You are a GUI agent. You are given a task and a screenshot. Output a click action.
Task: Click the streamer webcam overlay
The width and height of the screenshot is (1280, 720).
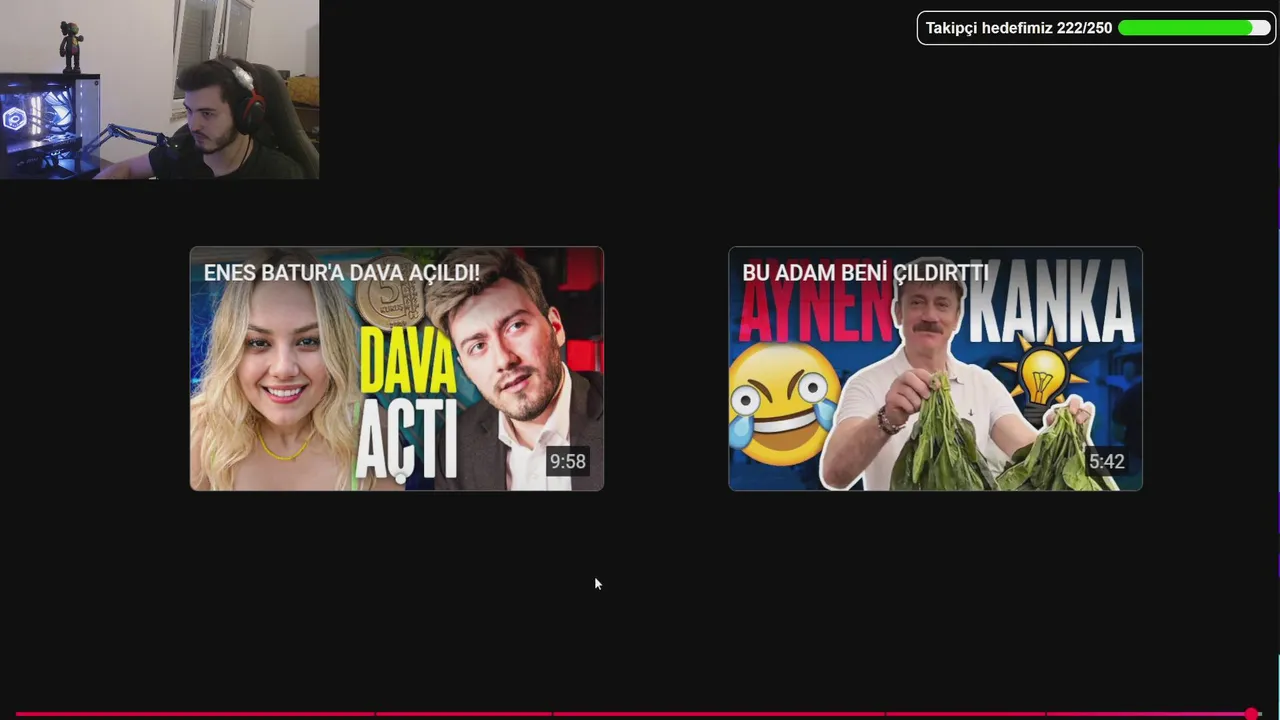[160, 90]
